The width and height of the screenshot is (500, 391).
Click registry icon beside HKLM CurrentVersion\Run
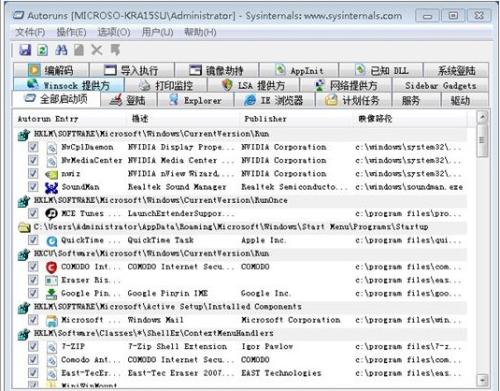tap(24, 134)
